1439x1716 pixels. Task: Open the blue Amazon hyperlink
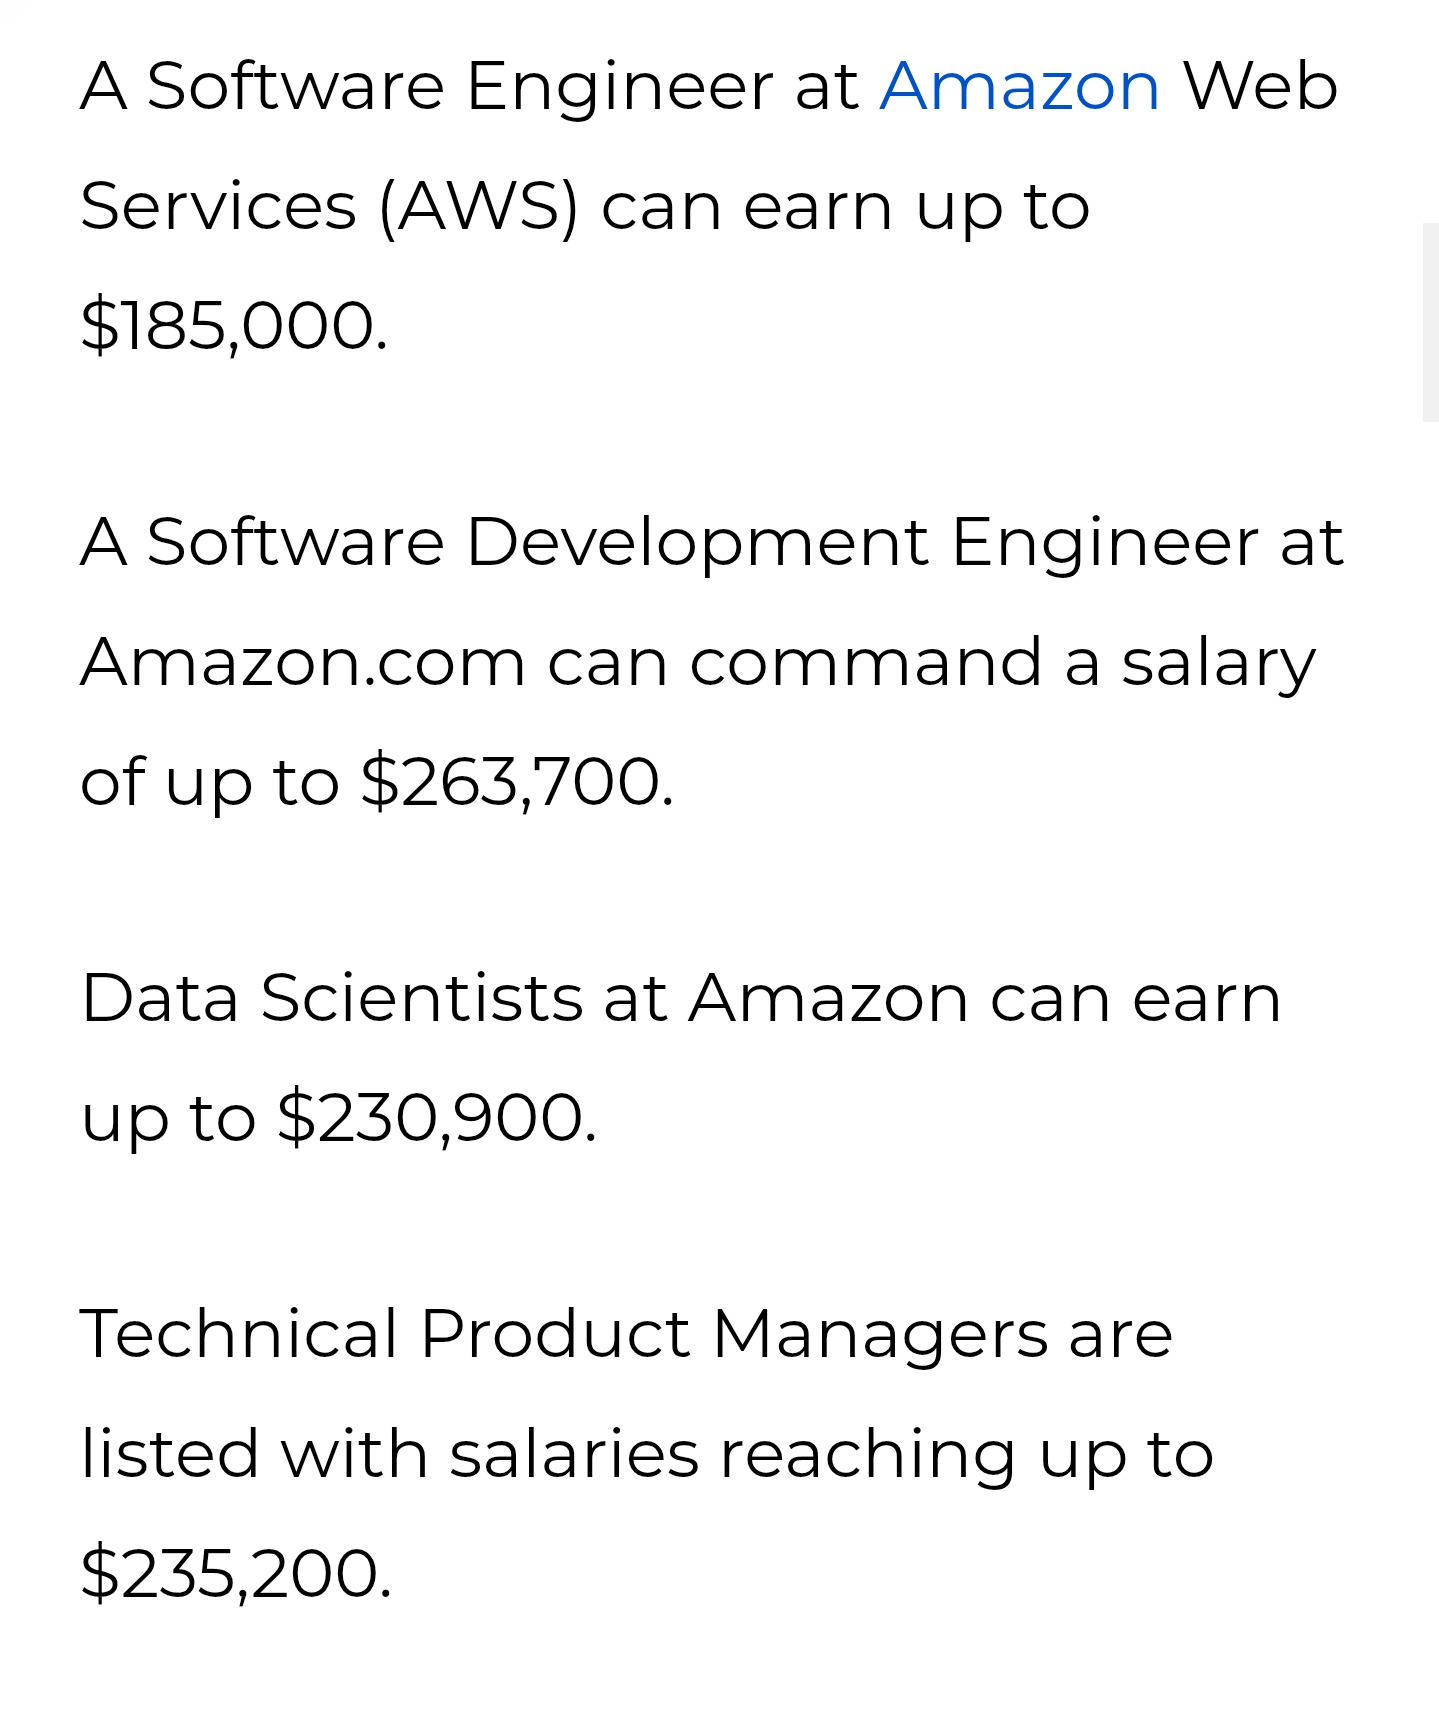coord(1020,86)
